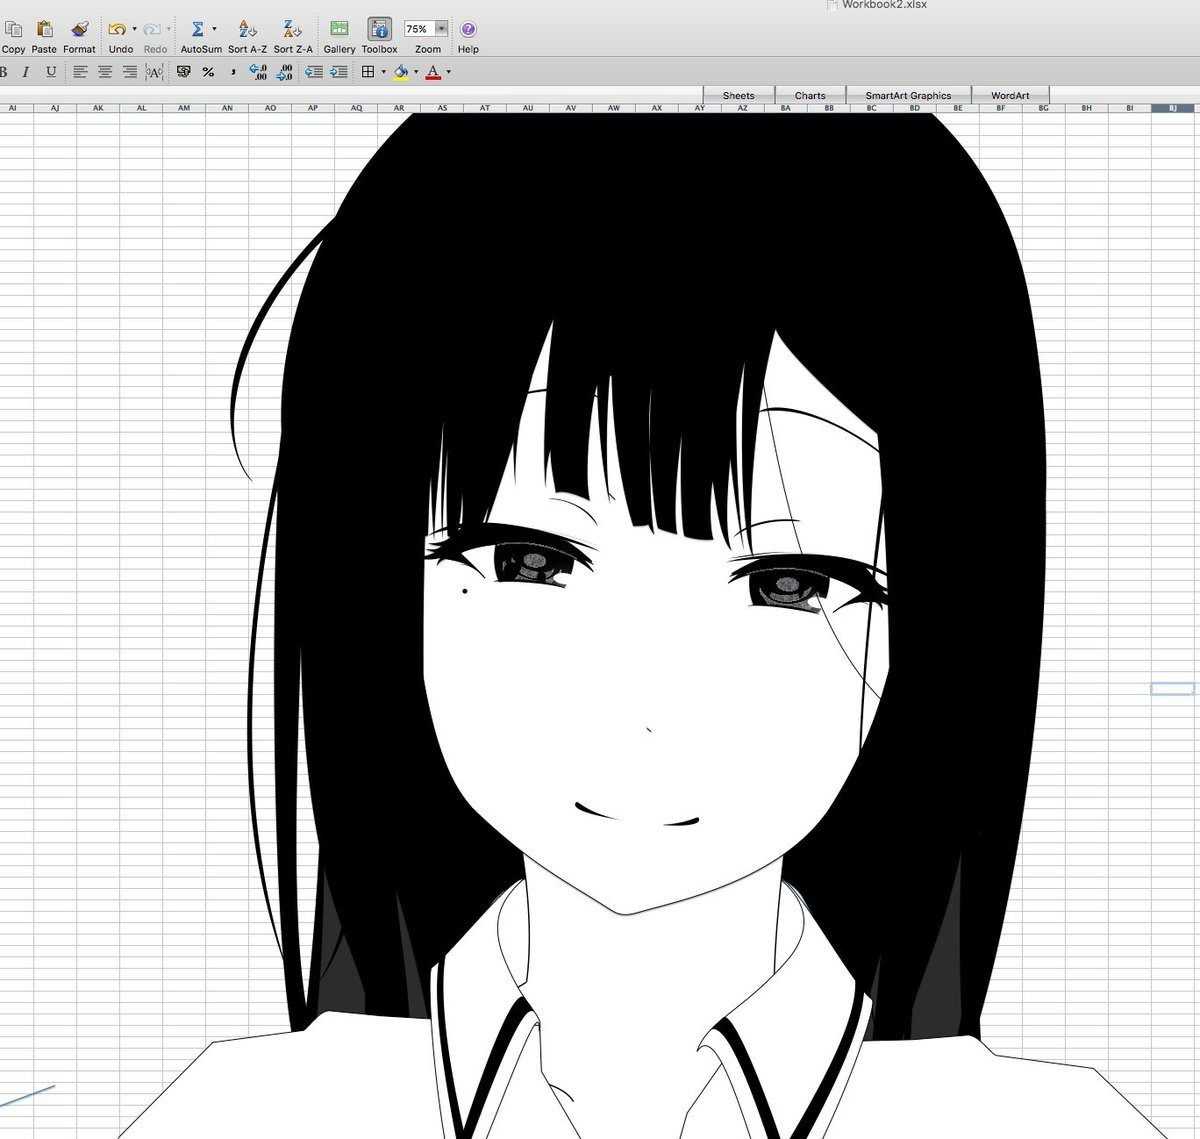Apply percent style to cells
The image size is (1200, 1139).
(x=208, y=72)
